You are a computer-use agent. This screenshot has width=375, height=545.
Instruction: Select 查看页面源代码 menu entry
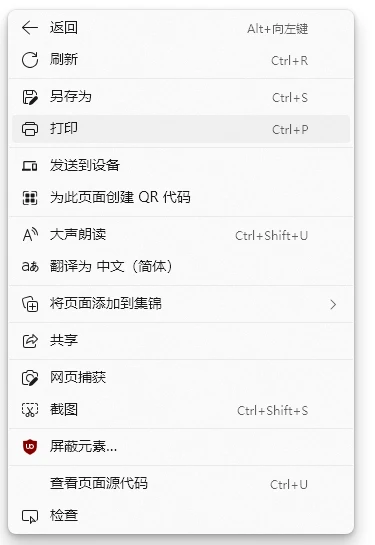click(181, 484)
